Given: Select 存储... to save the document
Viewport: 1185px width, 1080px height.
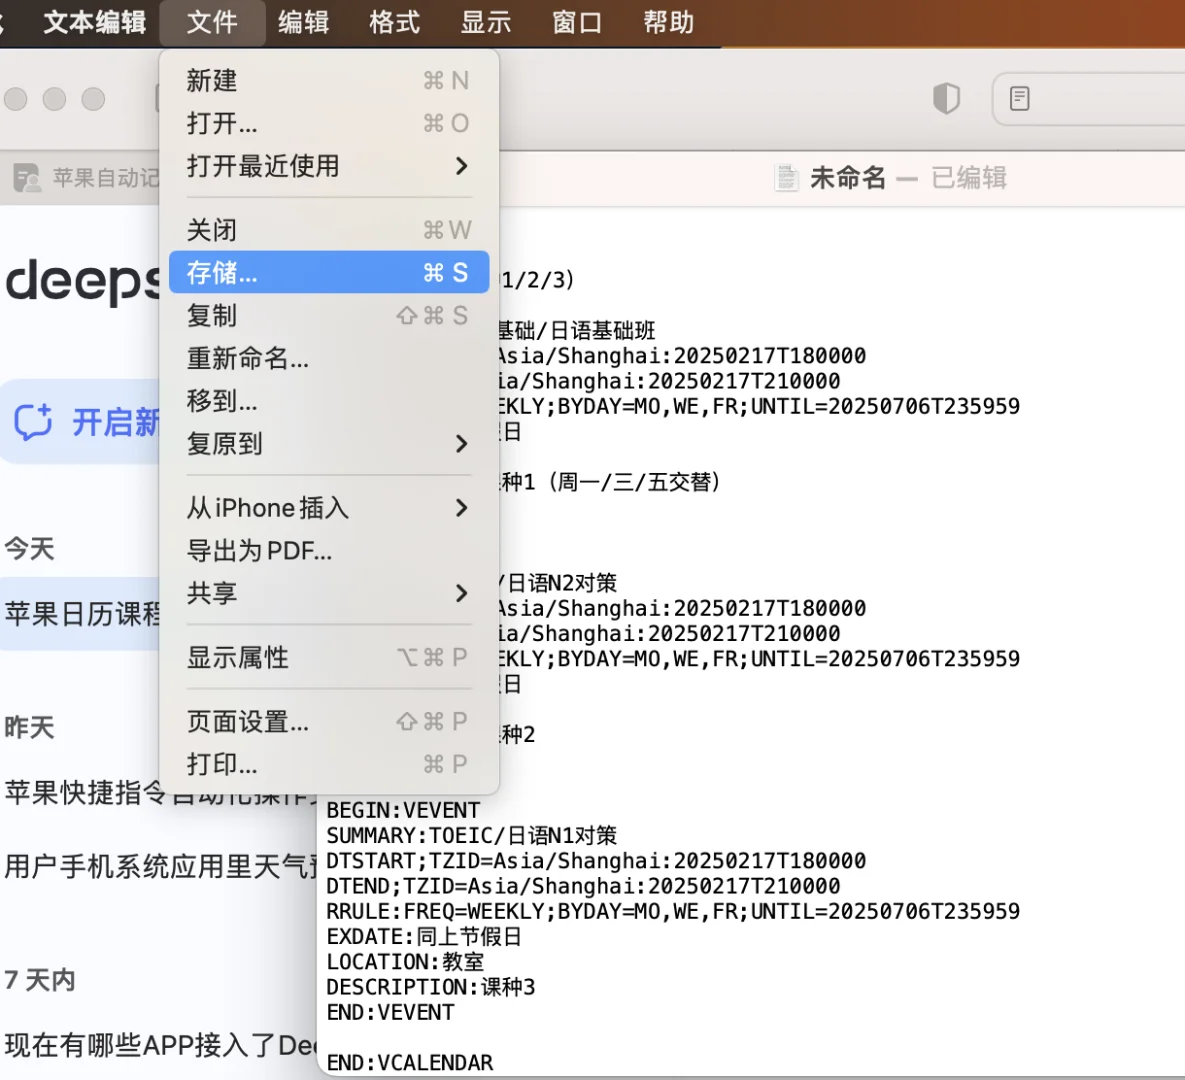Looking at the screenshot, I should (329, 272).
